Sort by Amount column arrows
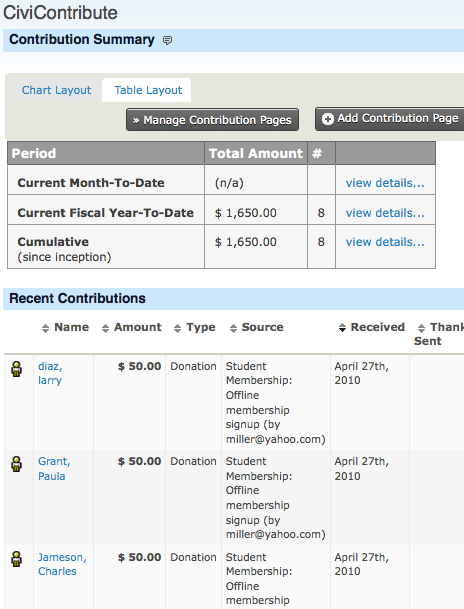Screen dimensions: 464x609 pos(105,328)
